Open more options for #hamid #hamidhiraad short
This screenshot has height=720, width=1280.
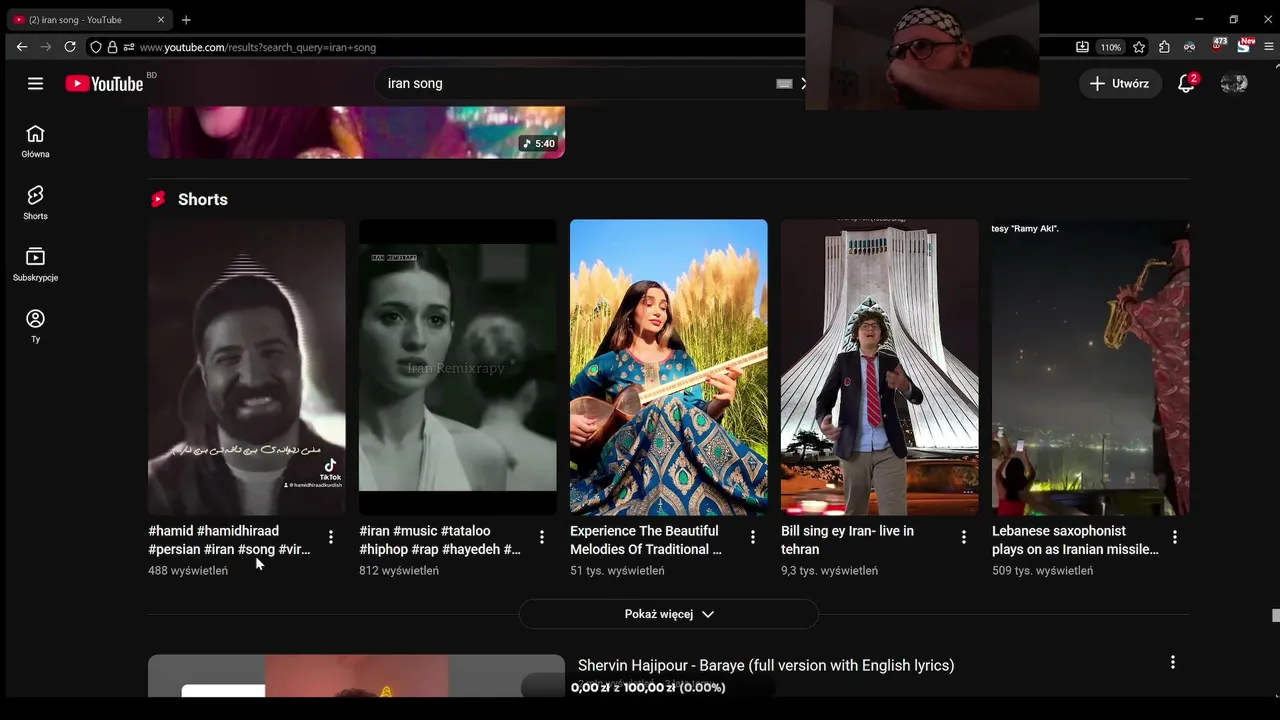tap(331, 537)
